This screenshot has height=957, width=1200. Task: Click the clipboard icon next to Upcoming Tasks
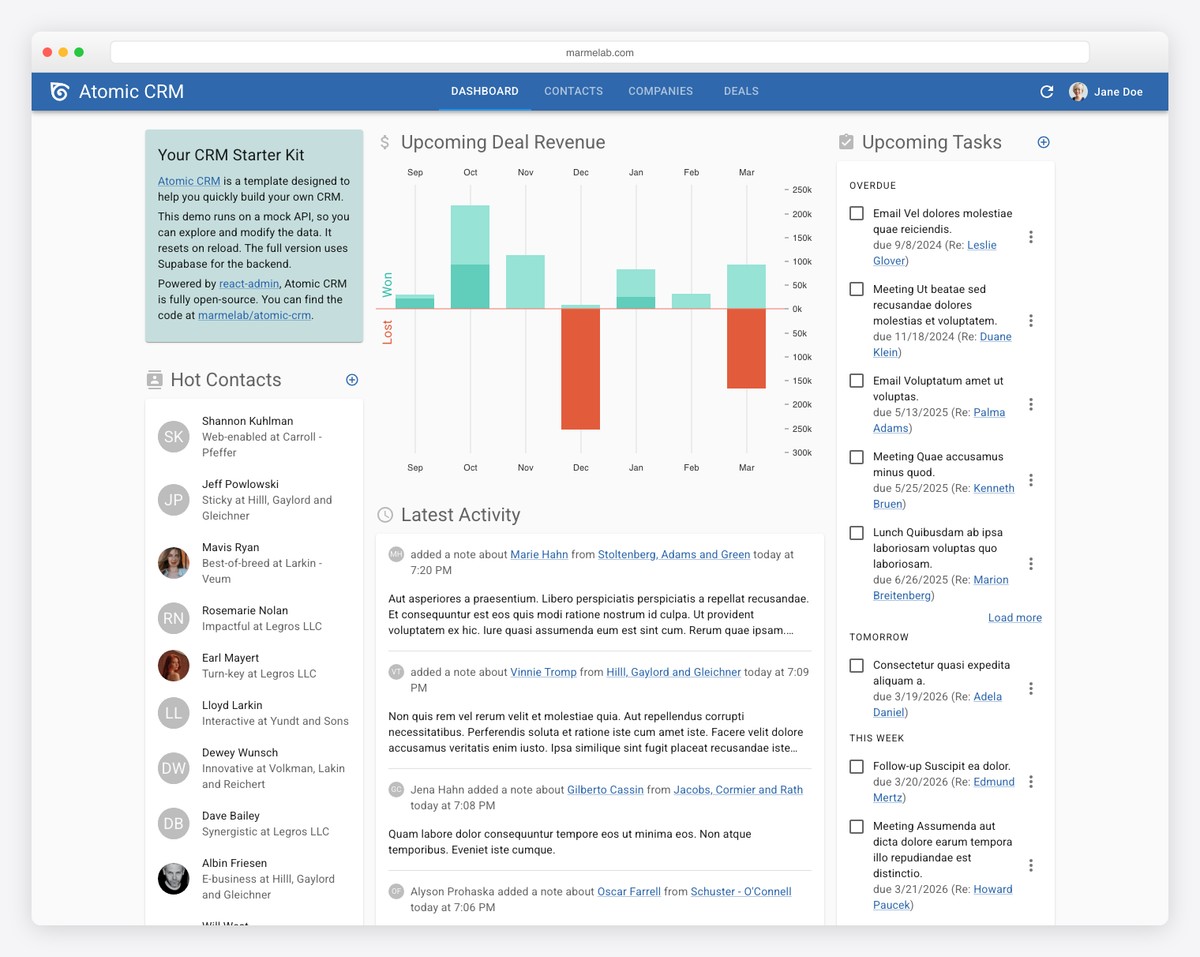tap(846, 142)
